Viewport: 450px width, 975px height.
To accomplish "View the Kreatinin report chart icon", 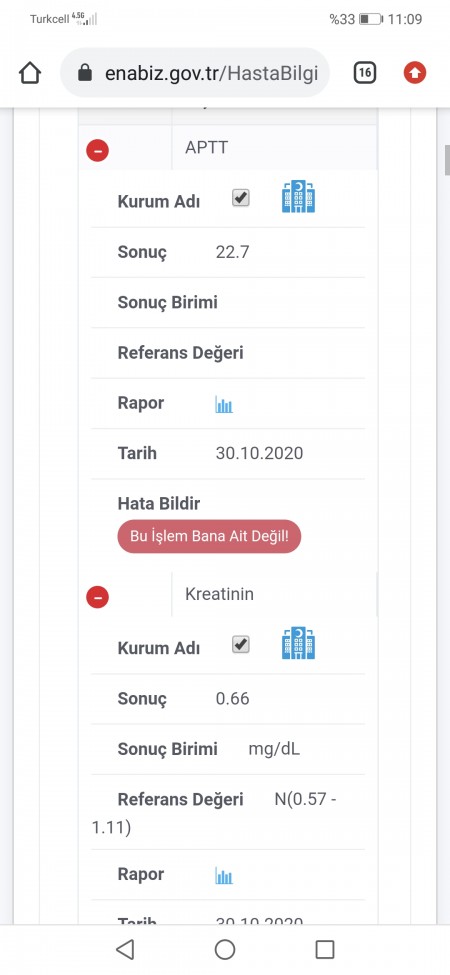I will click(224, 876).
